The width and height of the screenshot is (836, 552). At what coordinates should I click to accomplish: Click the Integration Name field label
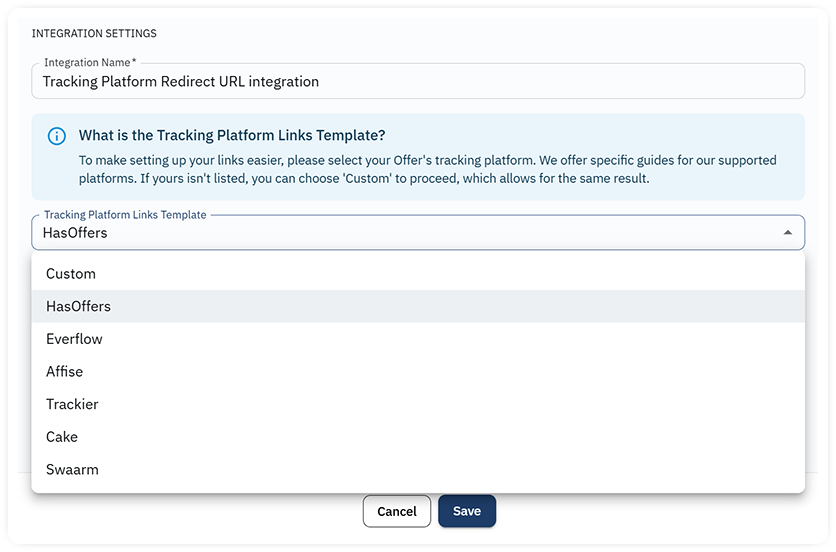[90, 62]
